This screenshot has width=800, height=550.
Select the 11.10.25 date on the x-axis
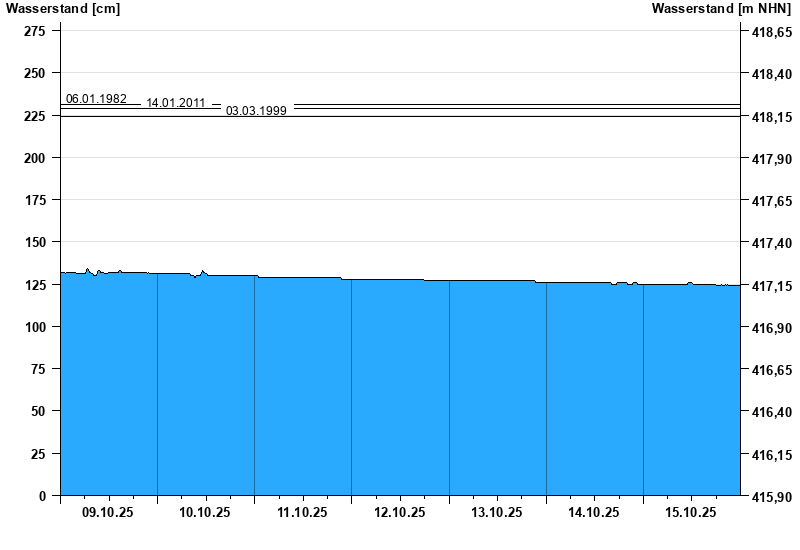coord(302,512)
